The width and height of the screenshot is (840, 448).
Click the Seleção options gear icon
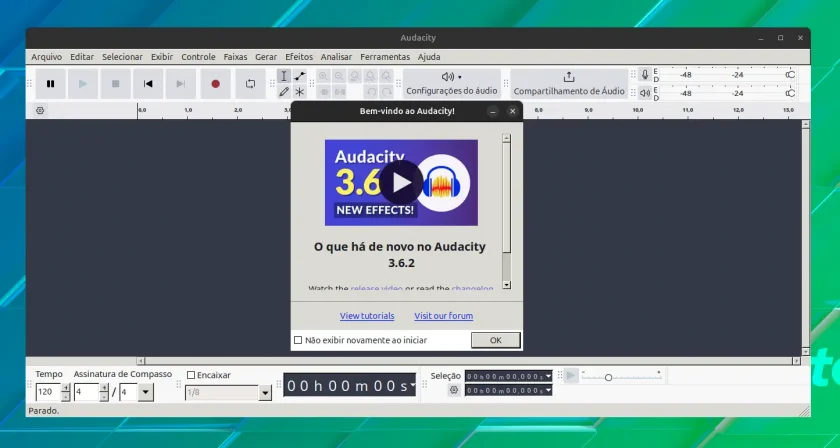click(454, 390)
